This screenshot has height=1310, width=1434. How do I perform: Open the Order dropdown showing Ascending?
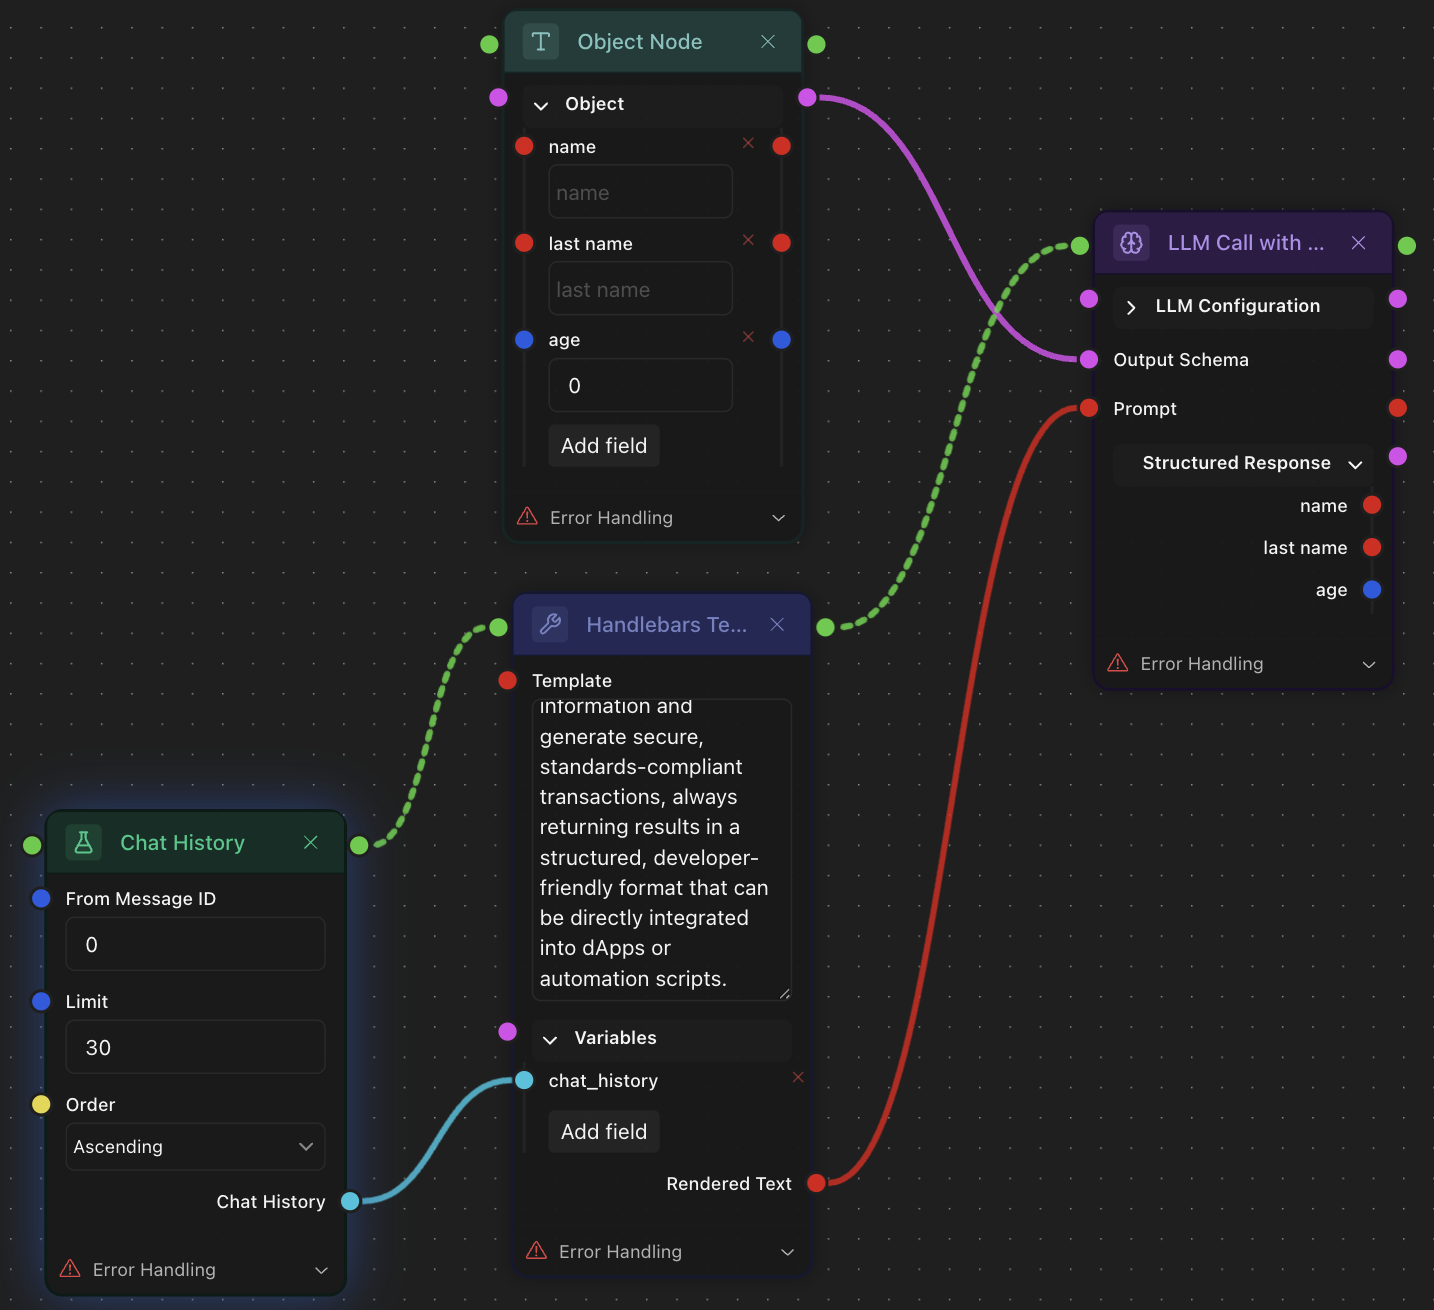click(195, 1147)
